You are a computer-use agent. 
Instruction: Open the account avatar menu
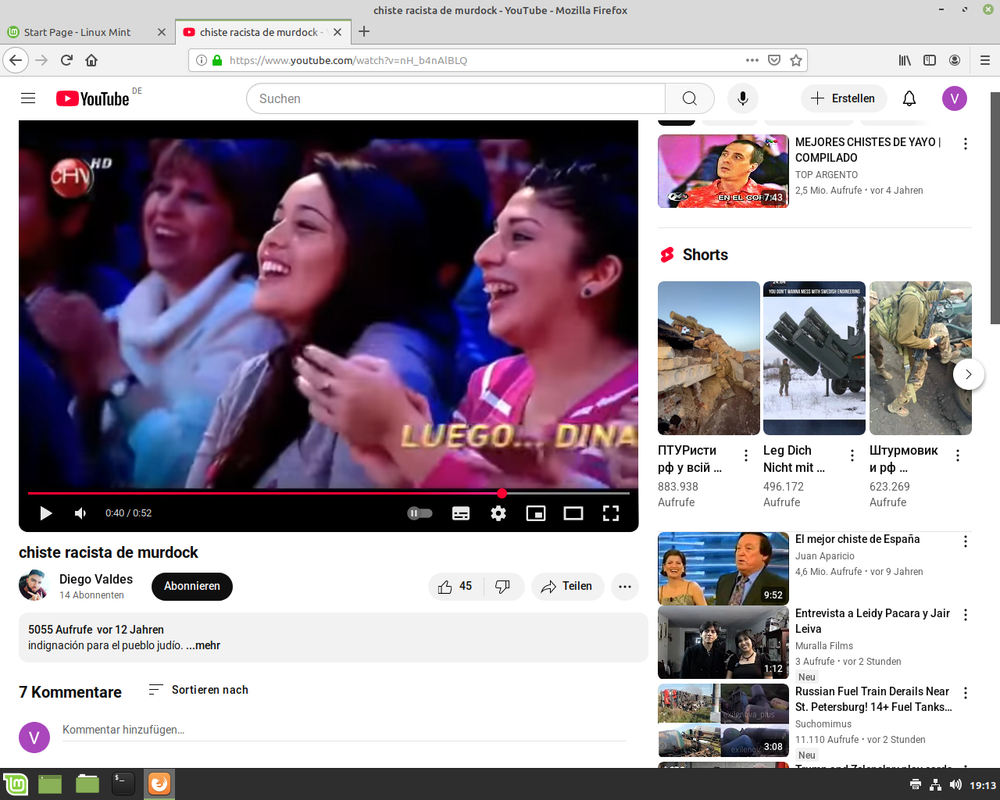tap(954, 98)
